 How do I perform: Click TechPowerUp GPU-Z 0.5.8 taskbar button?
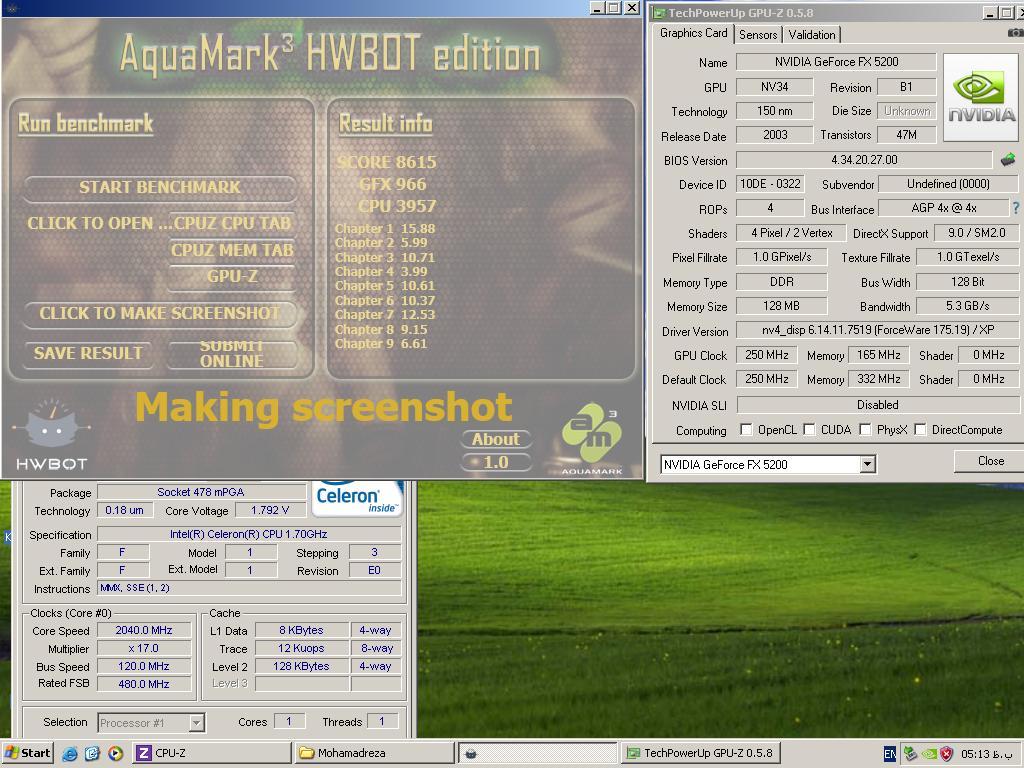(x=700, y=753)
